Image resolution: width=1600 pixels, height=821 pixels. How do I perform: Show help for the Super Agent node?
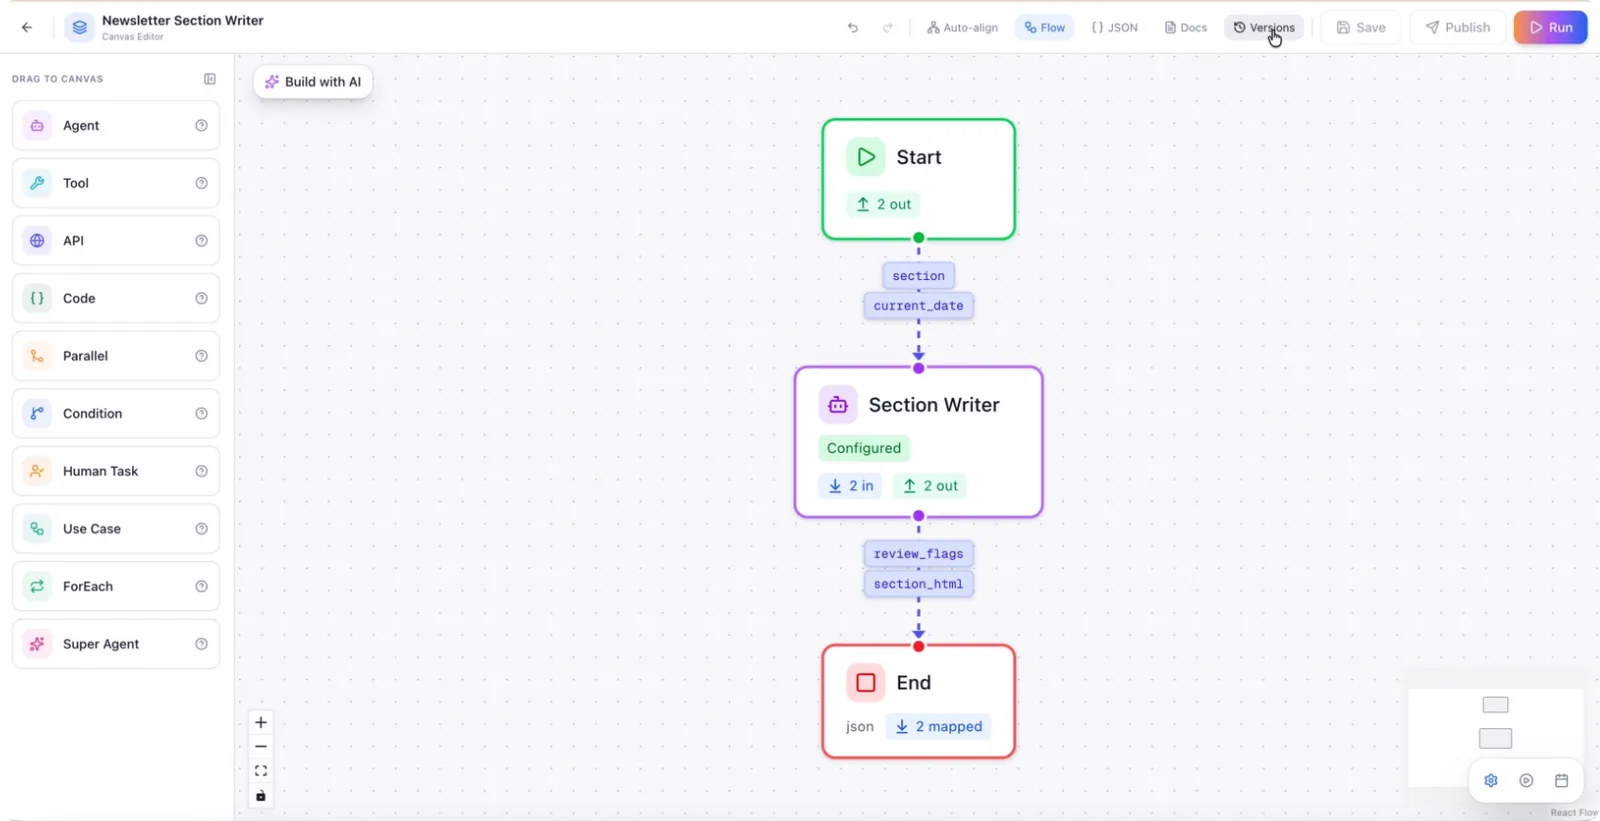(201, 644)
